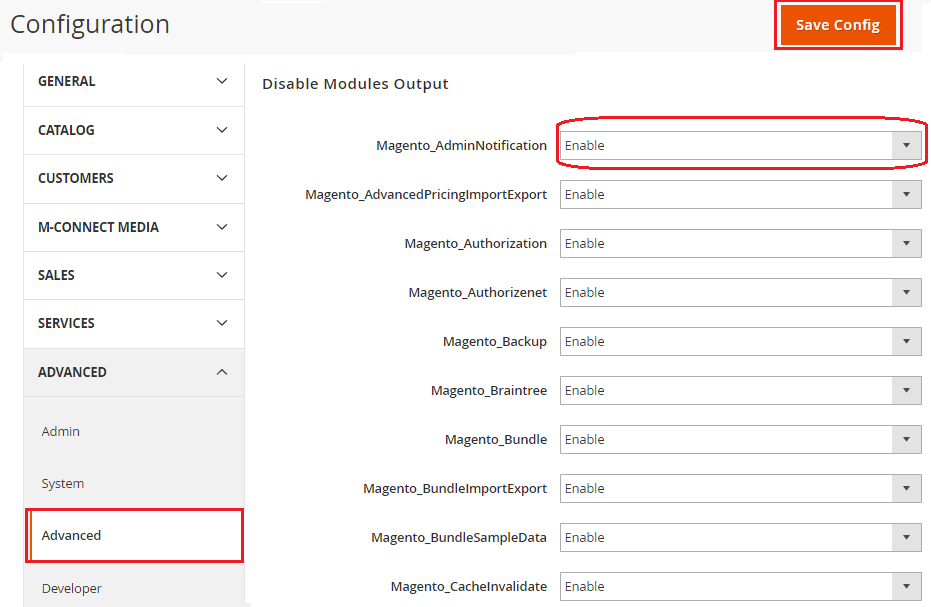Open the Magento_AdminNotification dropdown
Viewport: 931px width, 607px height.
740,146
